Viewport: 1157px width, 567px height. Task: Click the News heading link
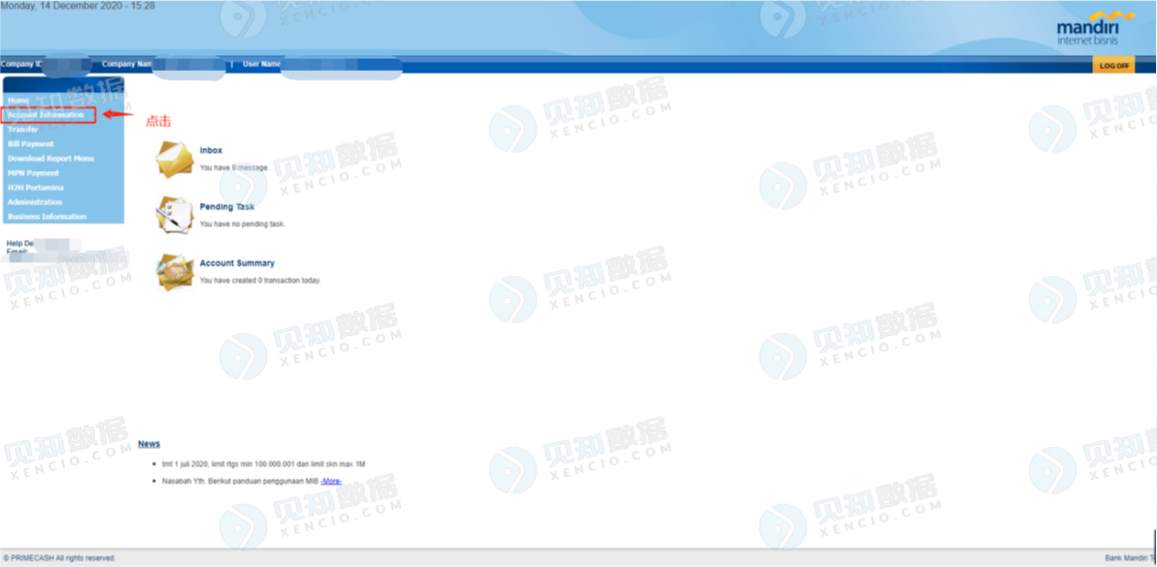(x=149, y=444)
